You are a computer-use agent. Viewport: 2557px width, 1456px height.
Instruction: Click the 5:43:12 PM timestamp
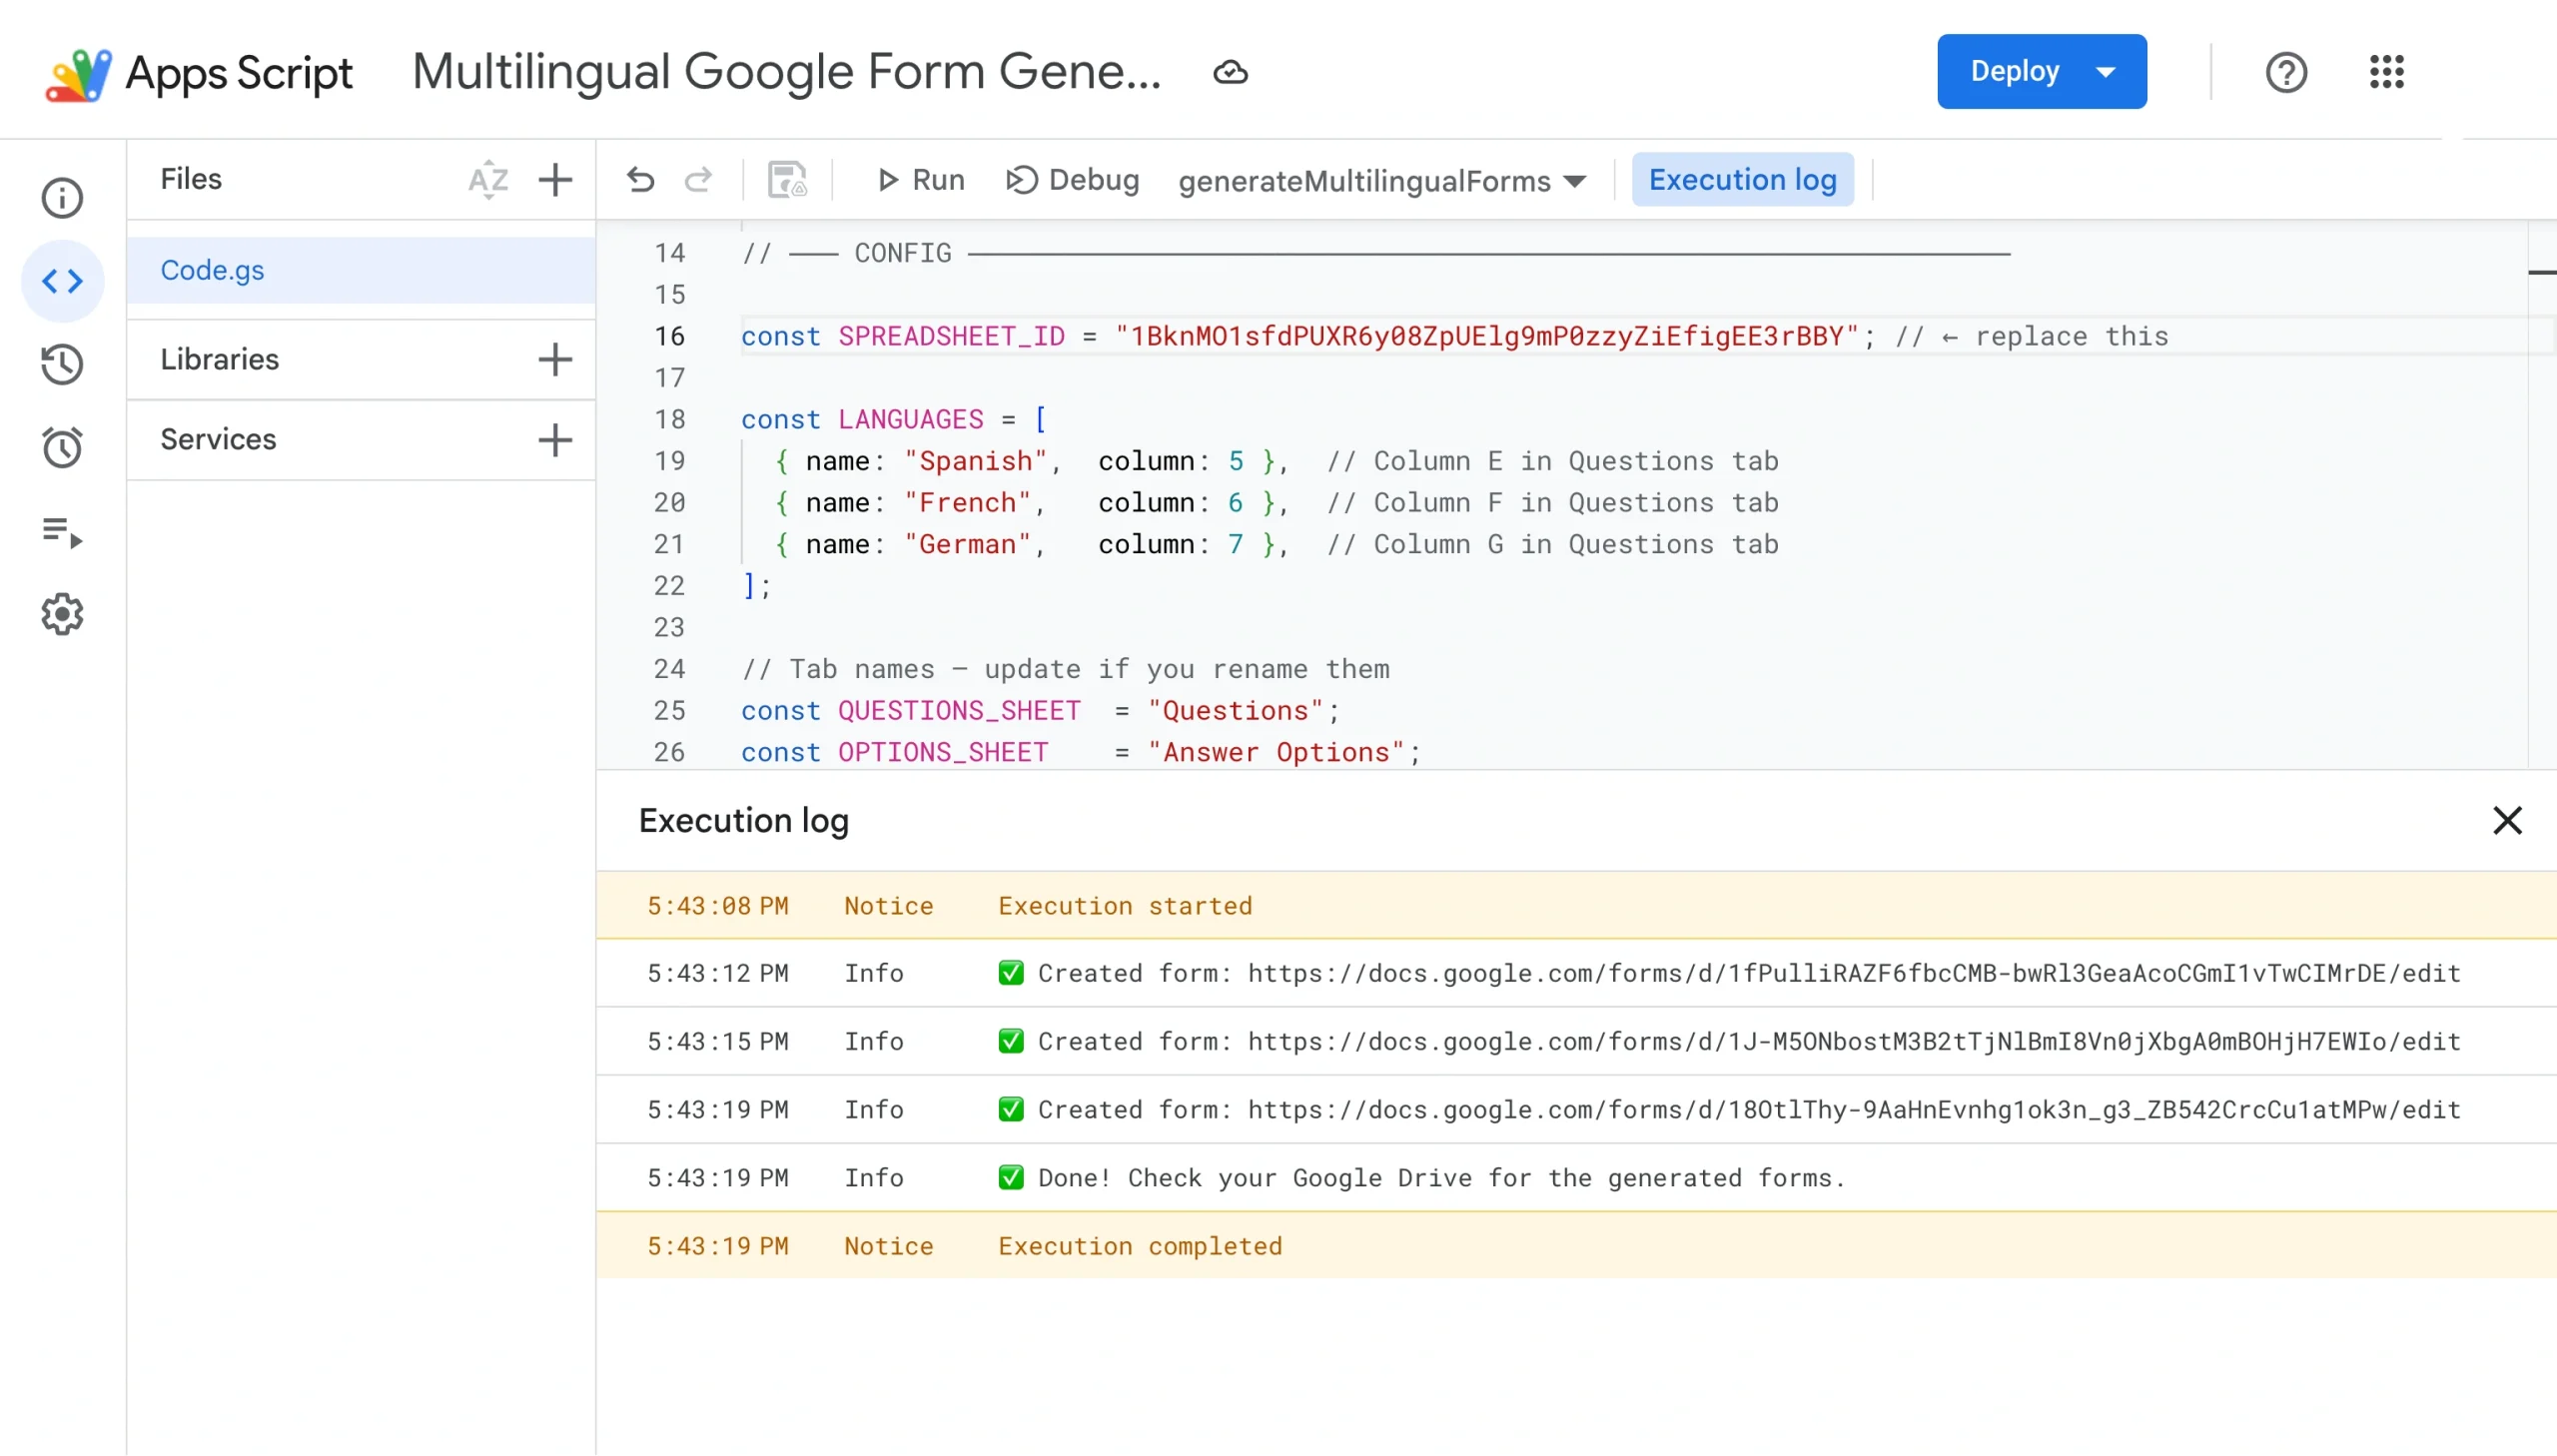(x=717, y=973)
